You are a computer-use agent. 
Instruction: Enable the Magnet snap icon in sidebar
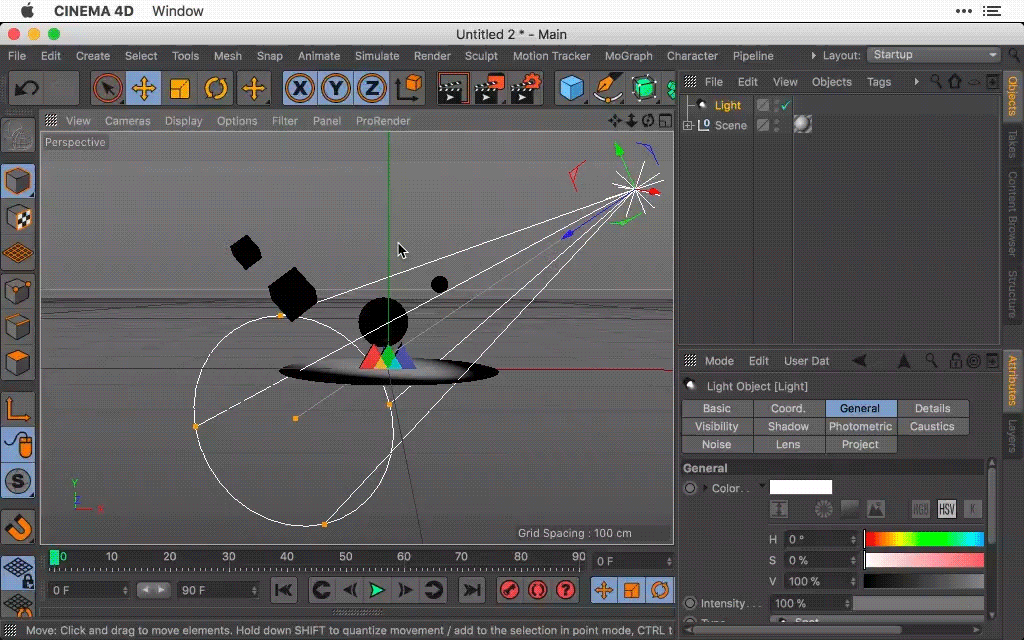(18, 527)
